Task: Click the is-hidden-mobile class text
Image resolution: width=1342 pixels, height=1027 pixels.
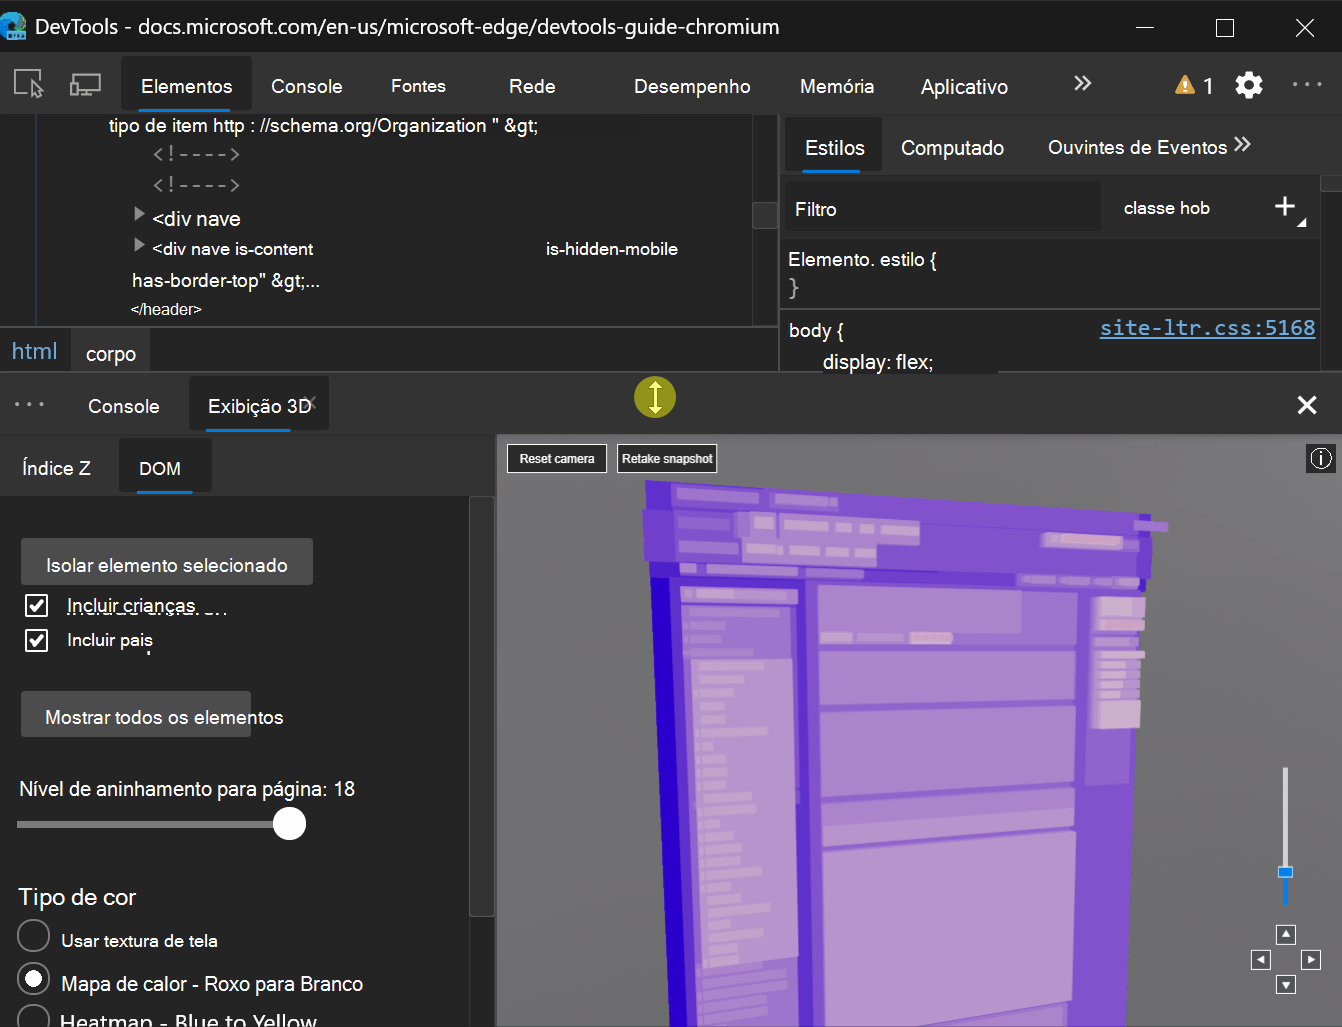Action: point(611,249)
